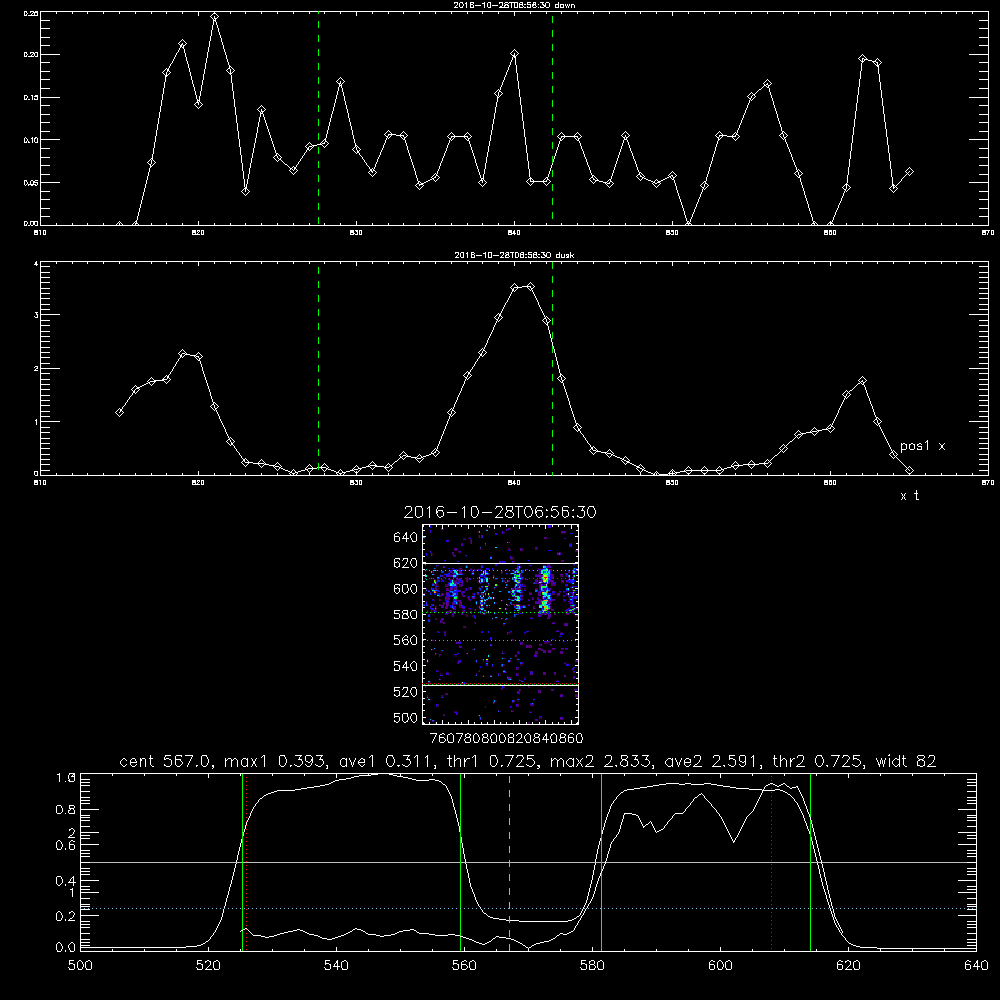
Task: Click the green vertical line near 560 in bottom plot
Action: tap(460, 862)
